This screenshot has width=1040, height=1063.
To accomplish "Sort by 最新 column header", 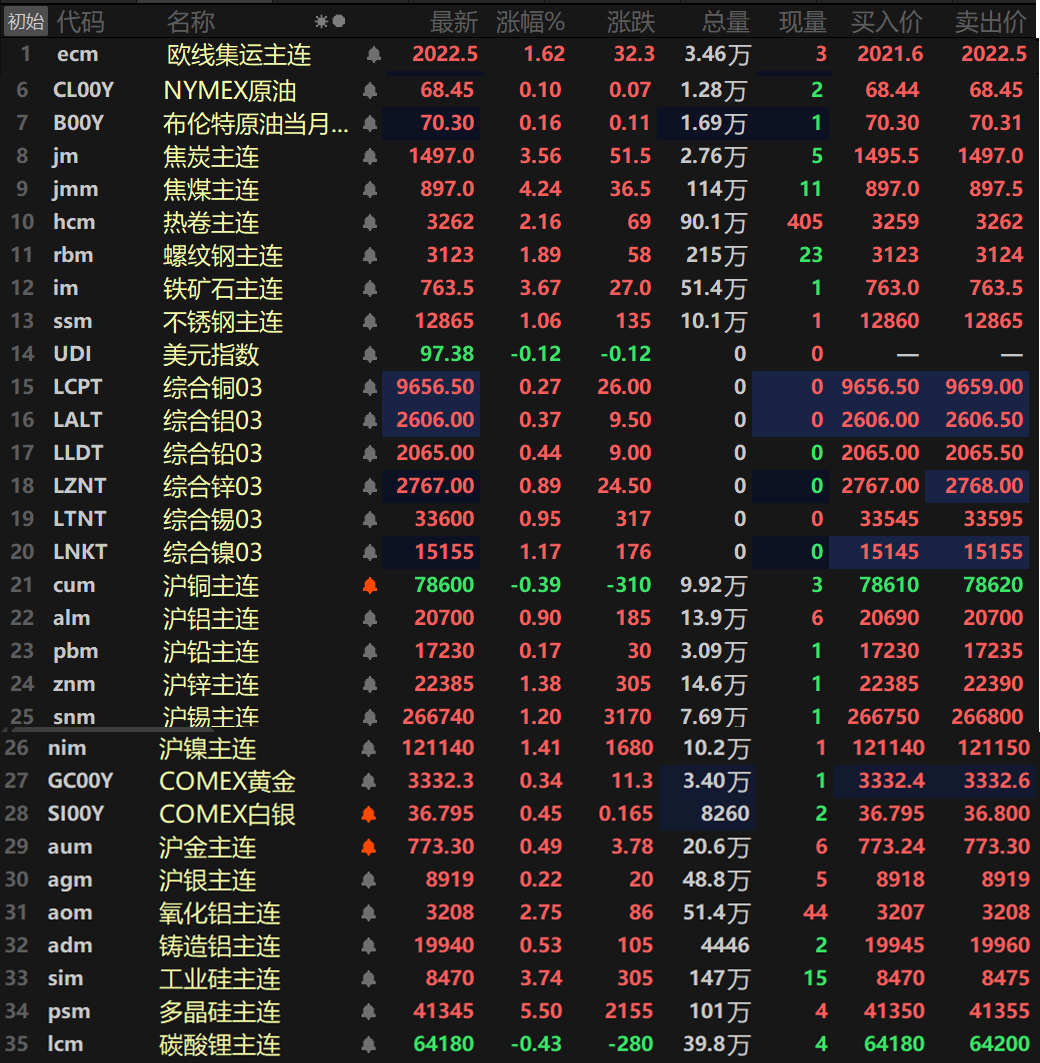I will [454, 22].
